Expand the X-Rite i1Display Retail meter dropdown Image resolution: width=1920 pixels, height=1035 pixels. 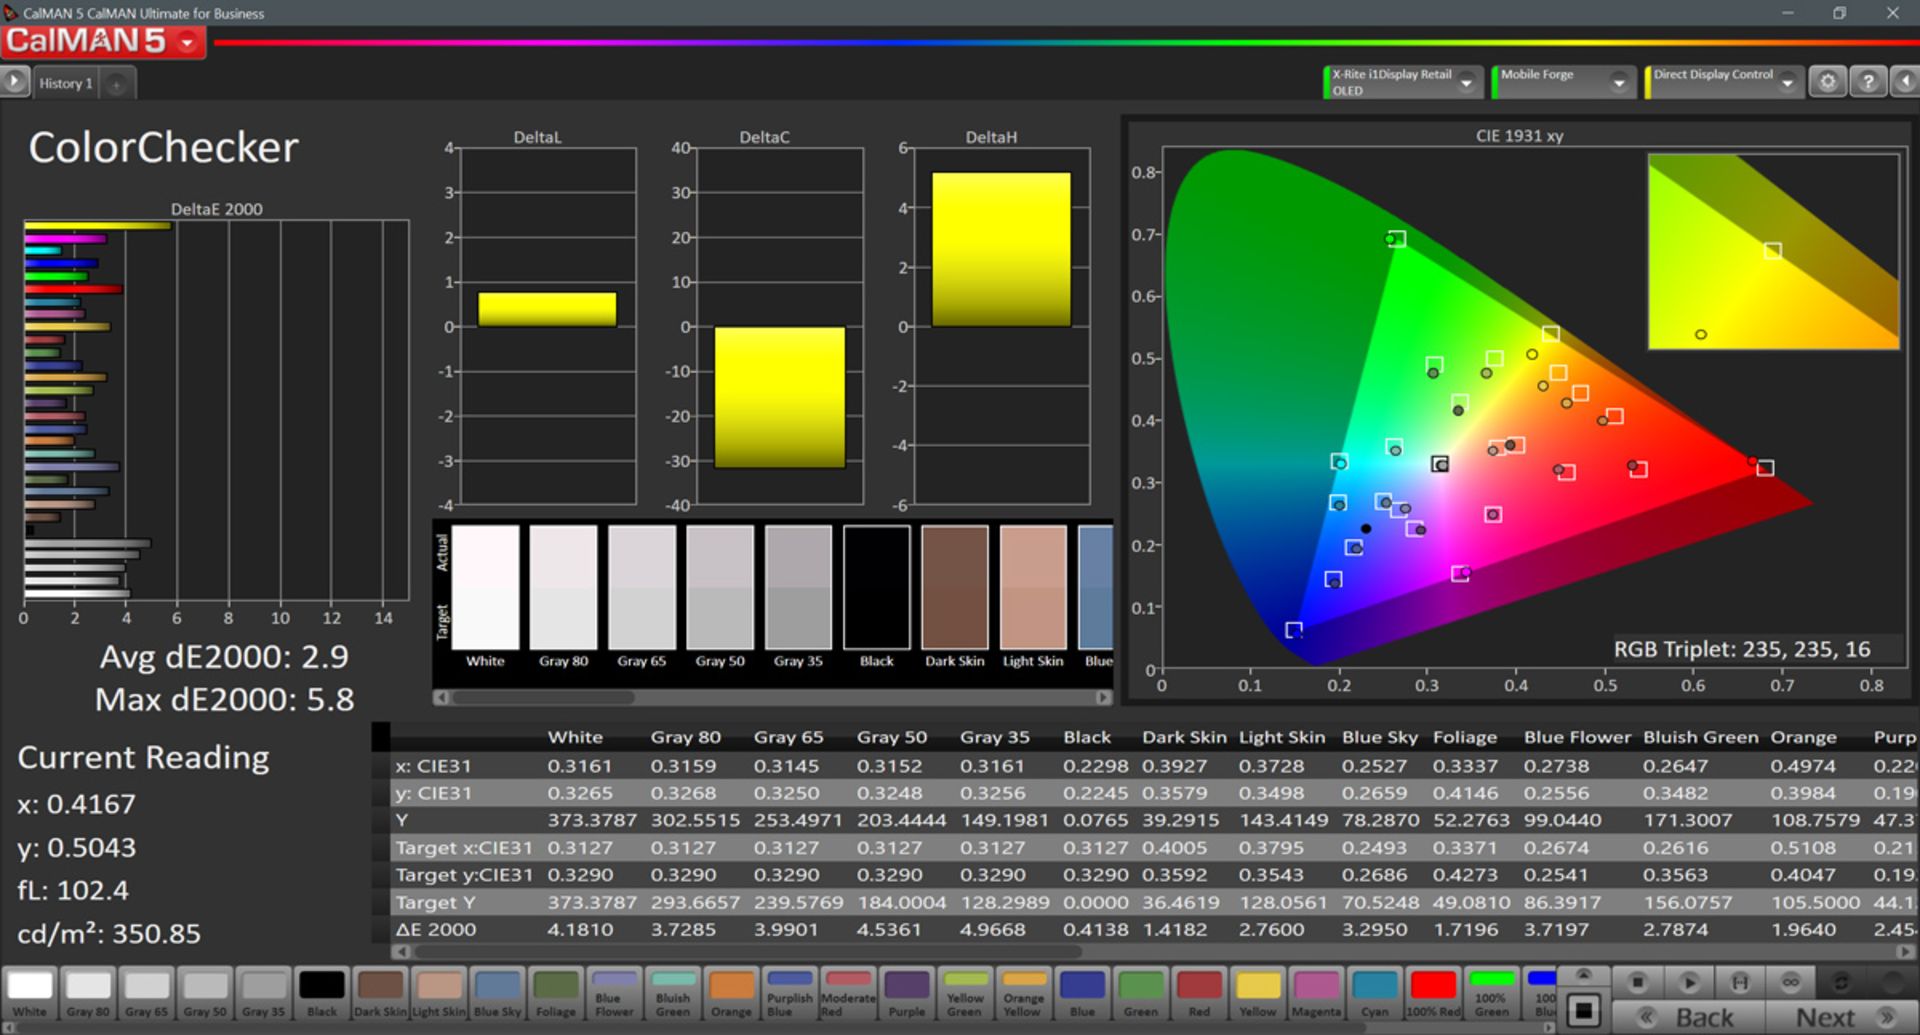coord(1467,83)
